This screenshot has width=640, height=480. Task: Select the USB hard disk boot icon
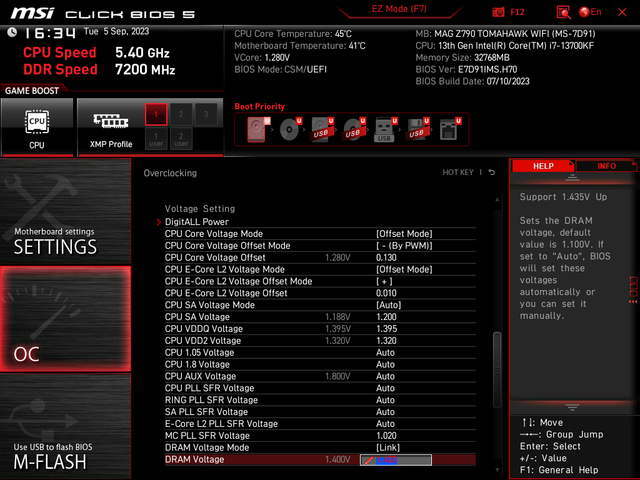(x=322, y=129)
